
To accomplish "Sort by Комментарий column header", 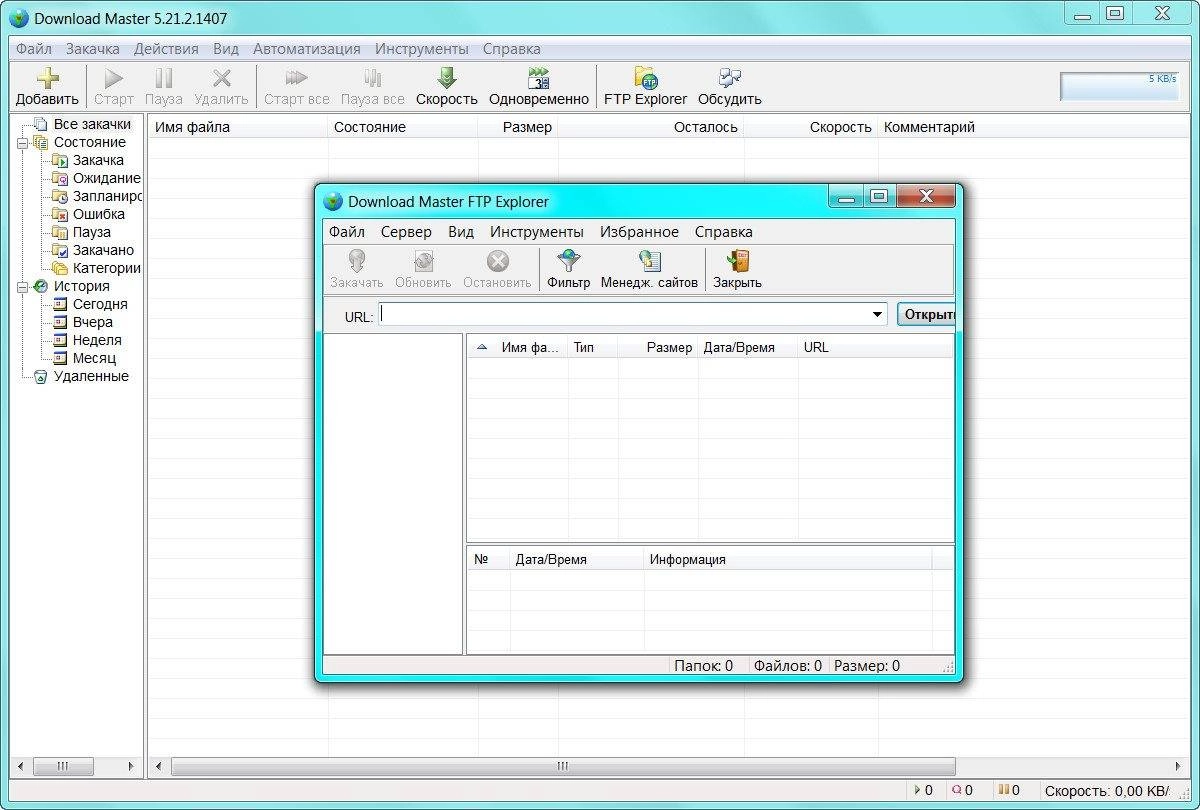I will [1035, 127].
